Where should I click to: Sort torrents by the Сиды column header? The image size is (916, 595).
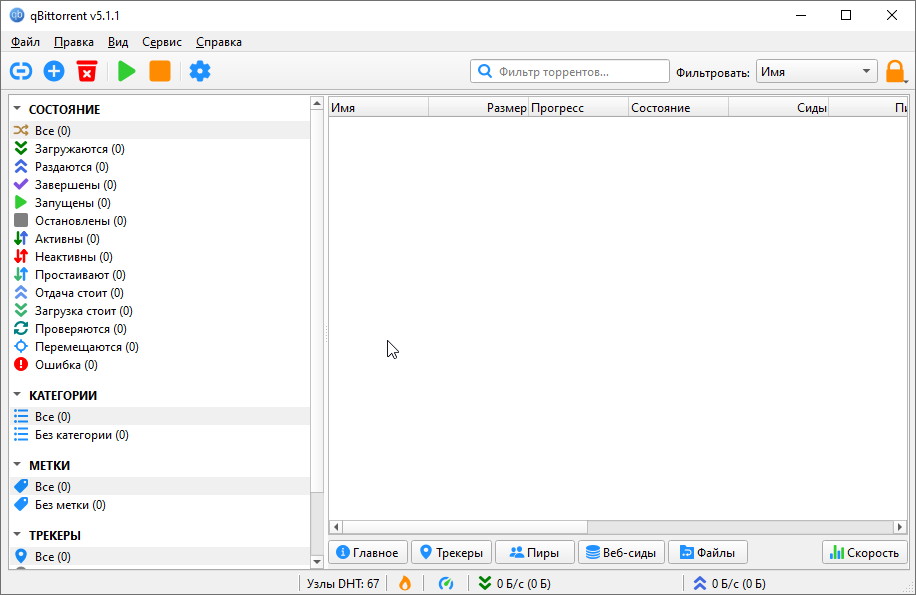tap(778, 107)
